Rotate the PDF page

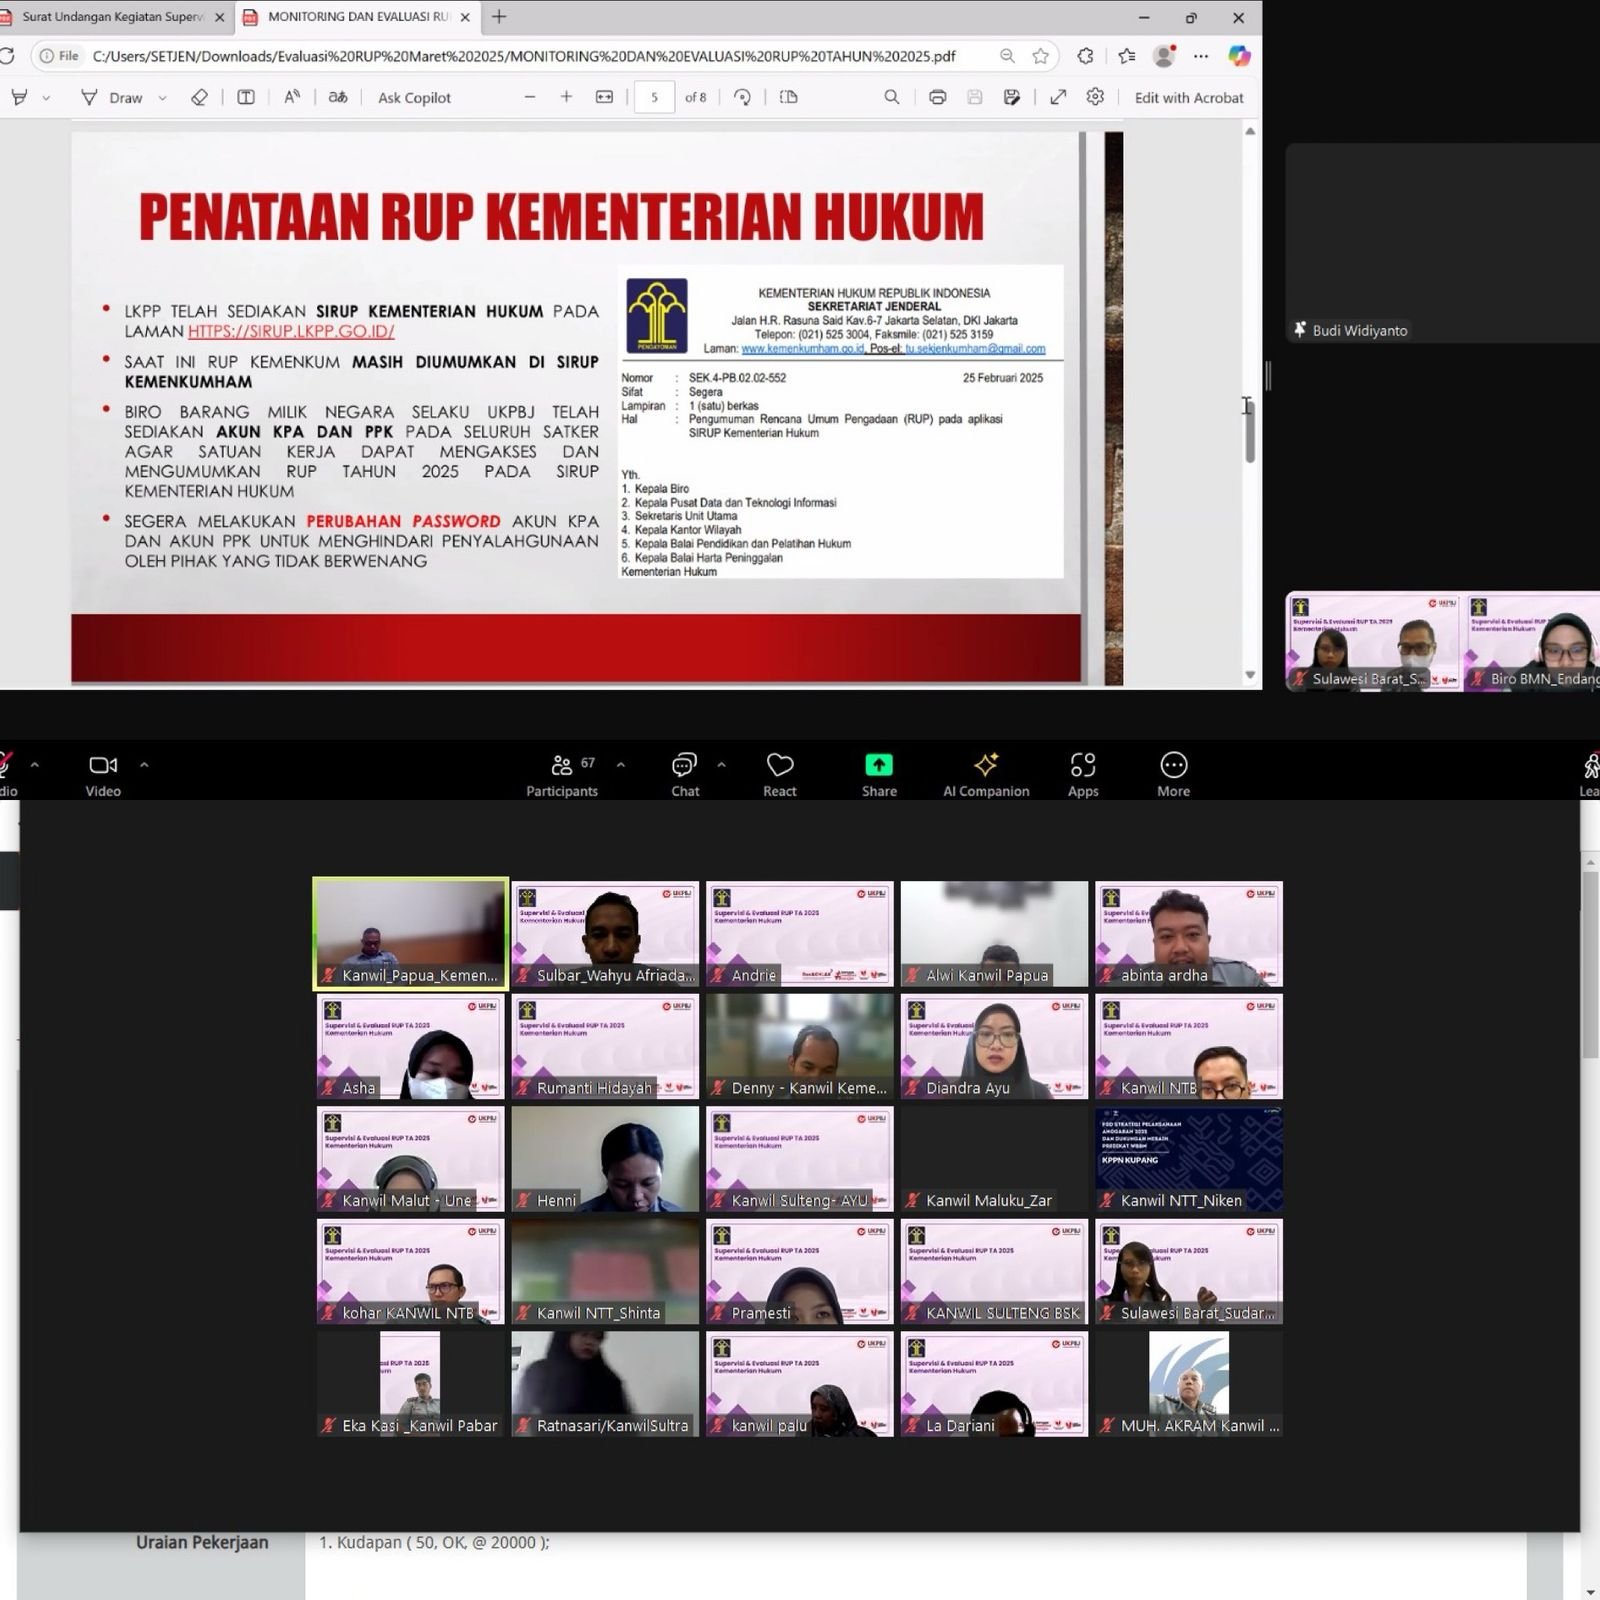[x=742, y=97]
